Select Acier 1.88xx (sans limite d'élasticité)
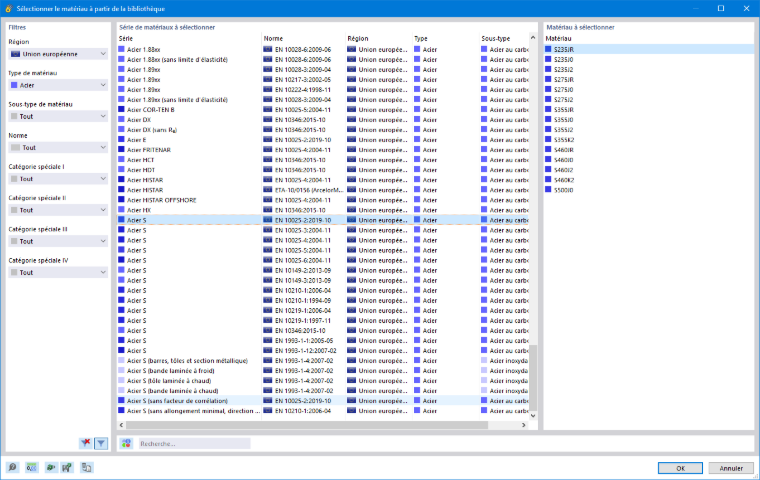This screenshot has width=760, height=480. click(x=323, y=60)
